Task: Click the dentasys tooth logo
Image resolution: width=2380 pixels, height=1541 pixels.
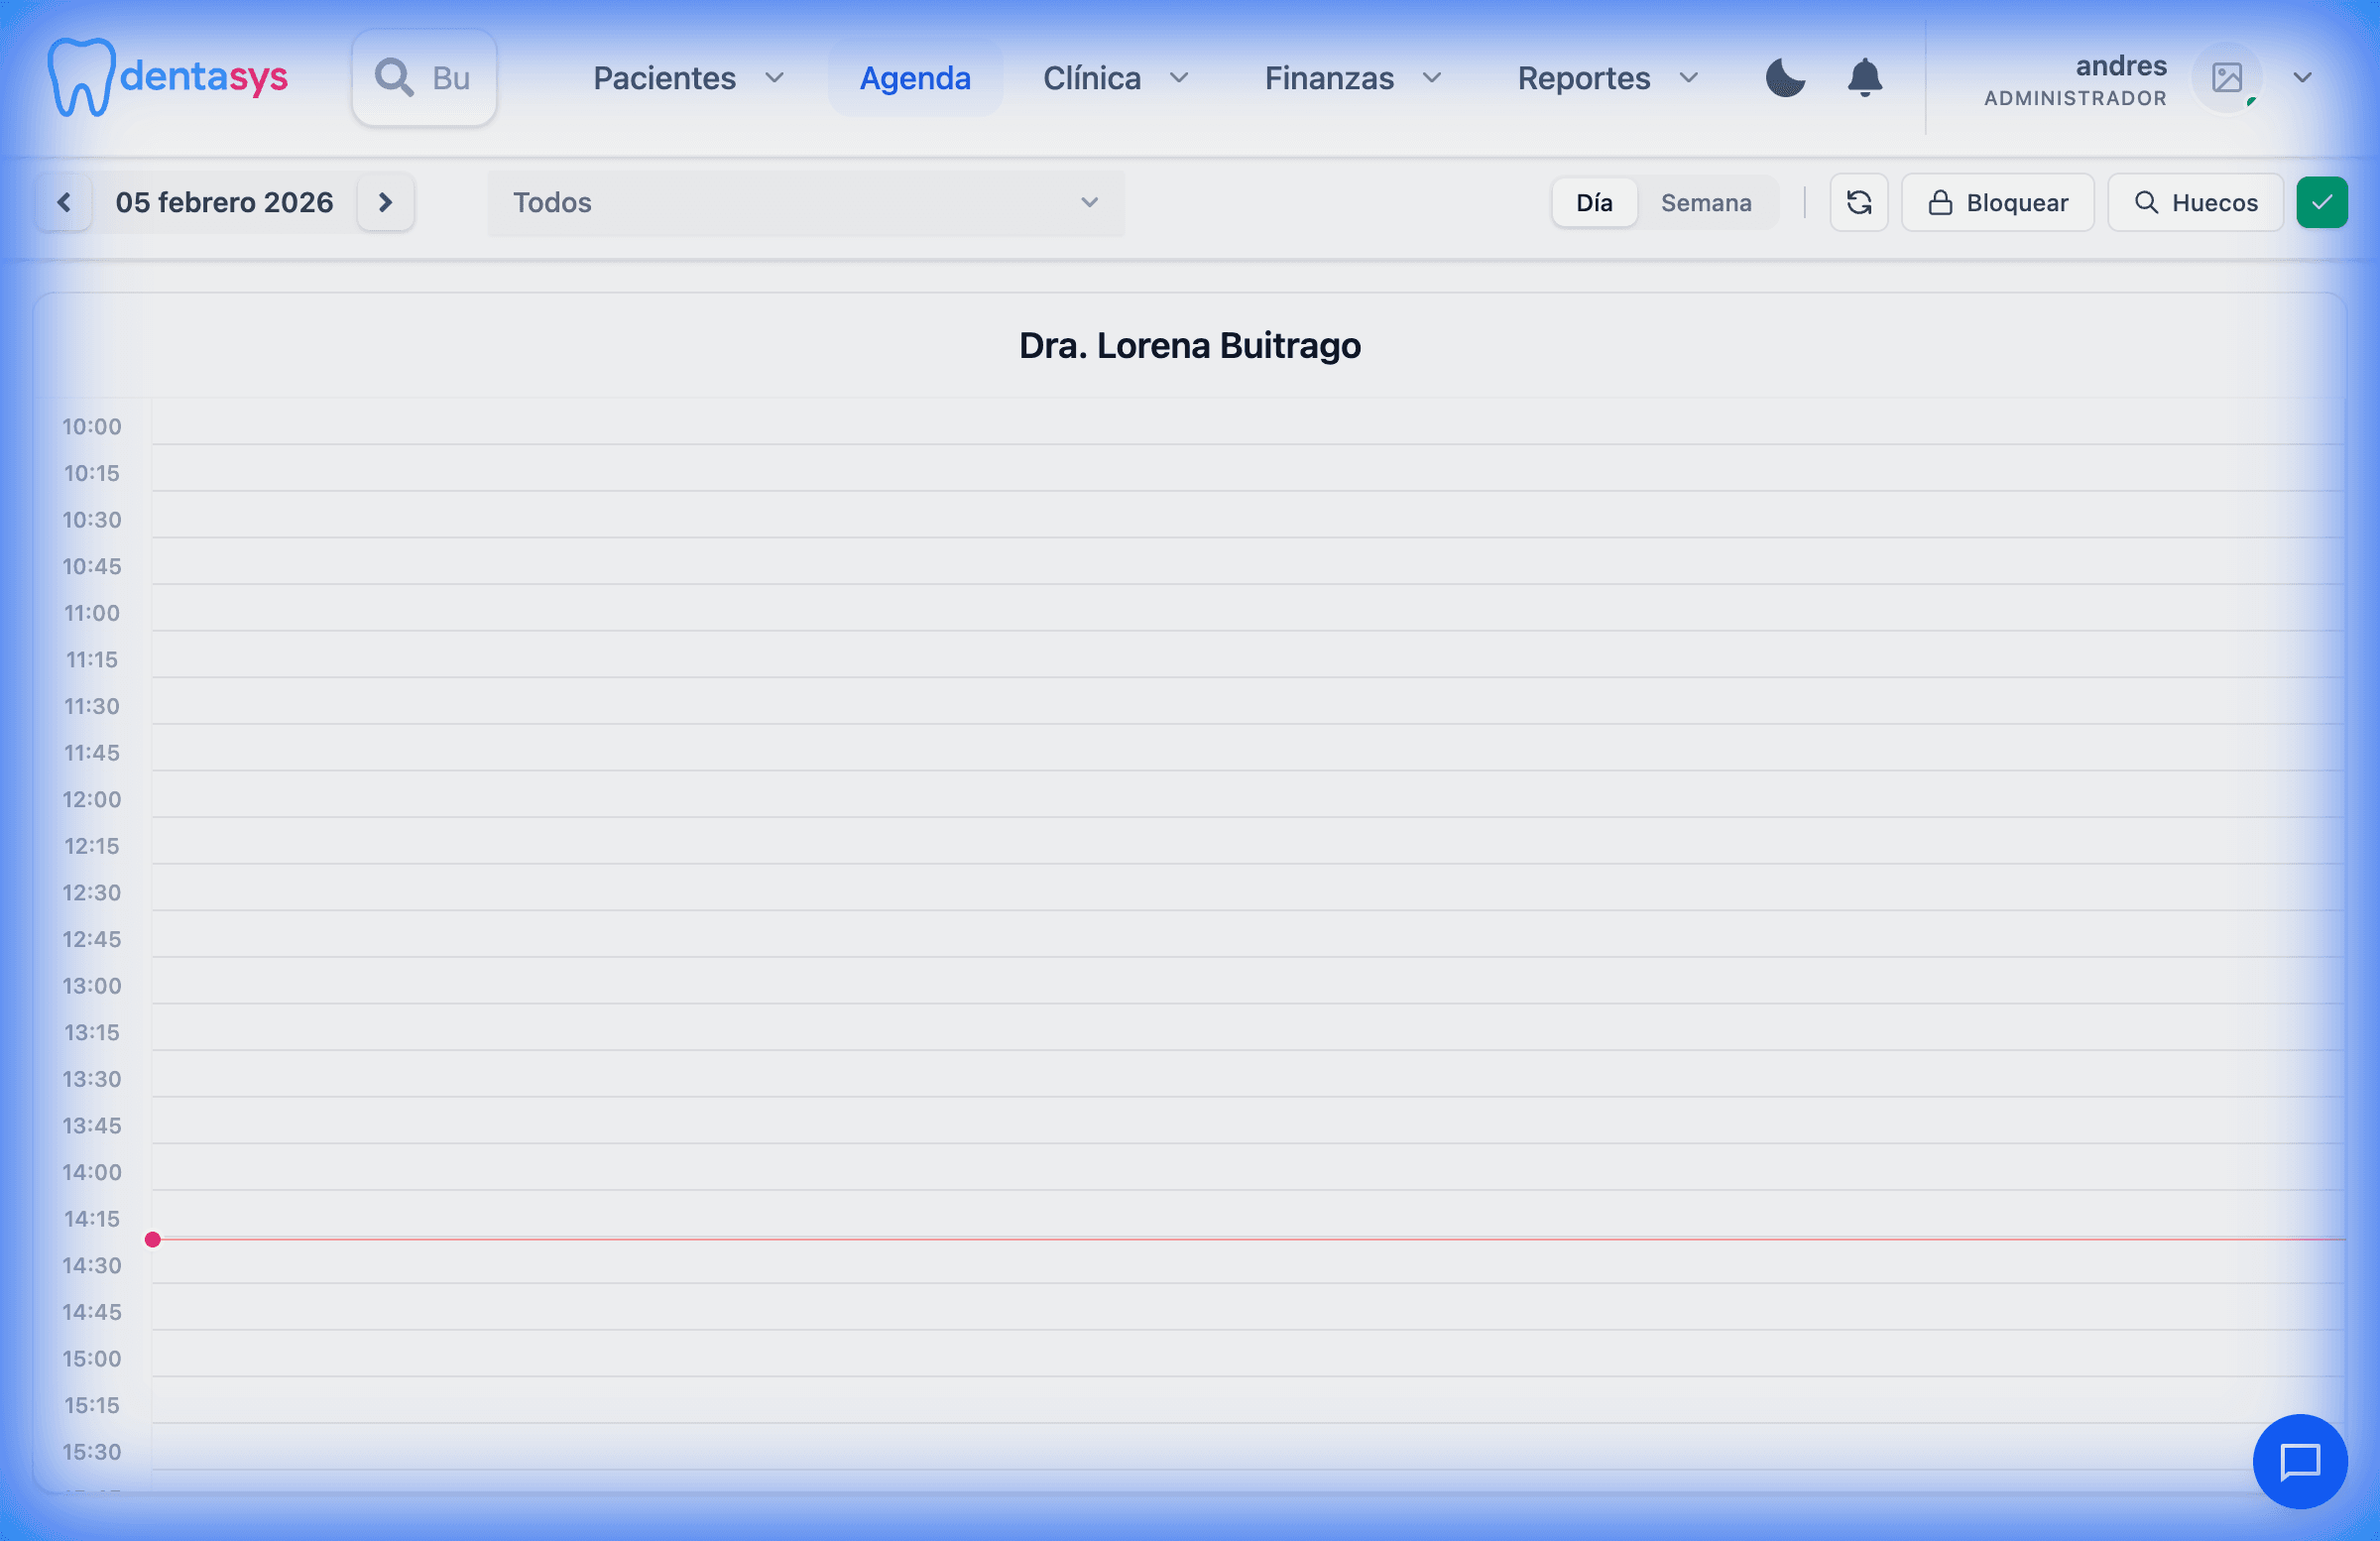Action: (x=82, y=77)
